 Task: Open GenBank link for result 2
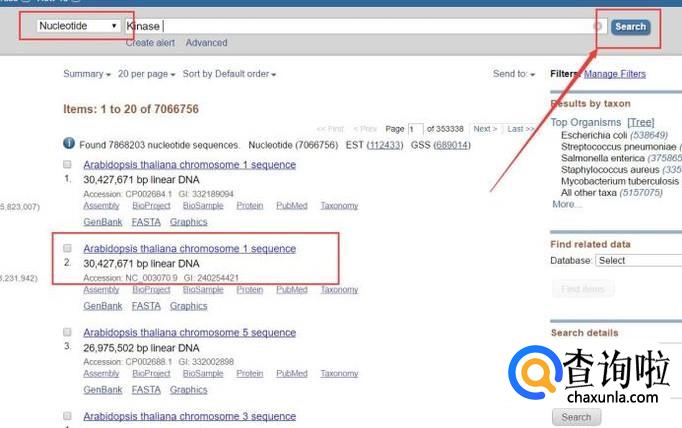tap(103, 306)
